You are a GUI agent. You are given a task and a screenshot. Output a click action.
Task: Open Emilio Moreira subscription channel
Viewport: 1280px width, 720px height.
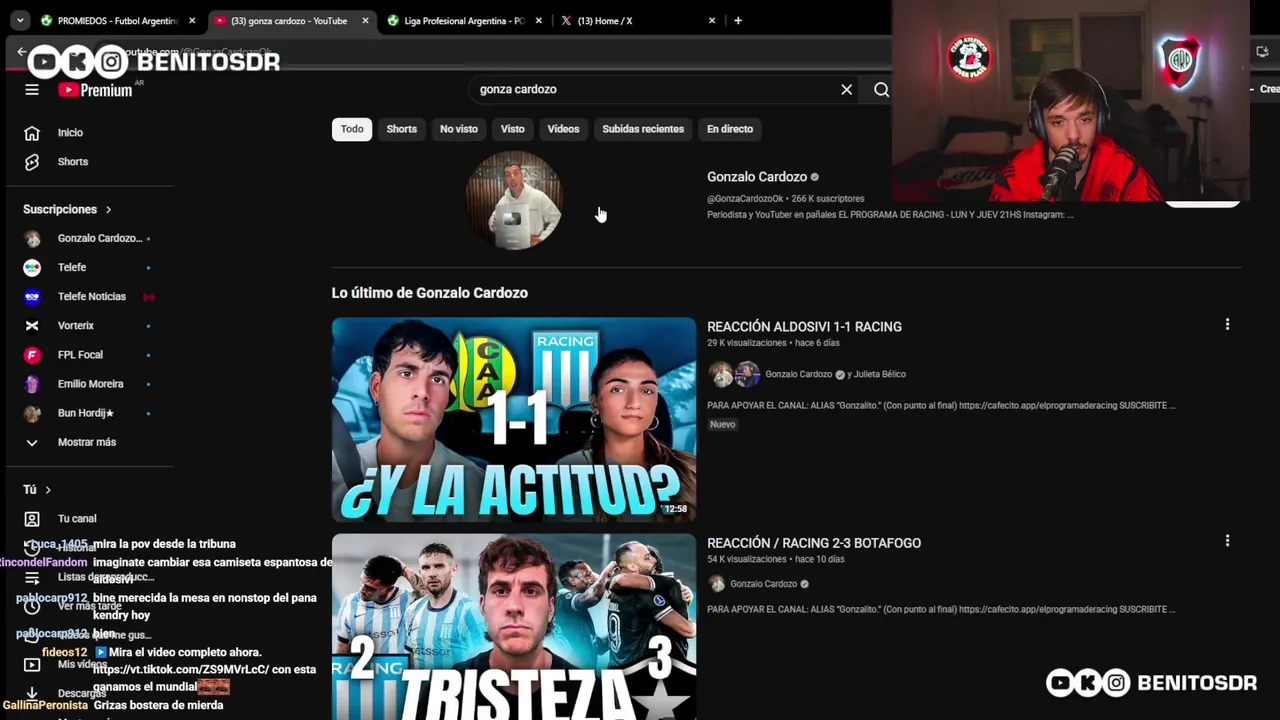pos(88,383)
